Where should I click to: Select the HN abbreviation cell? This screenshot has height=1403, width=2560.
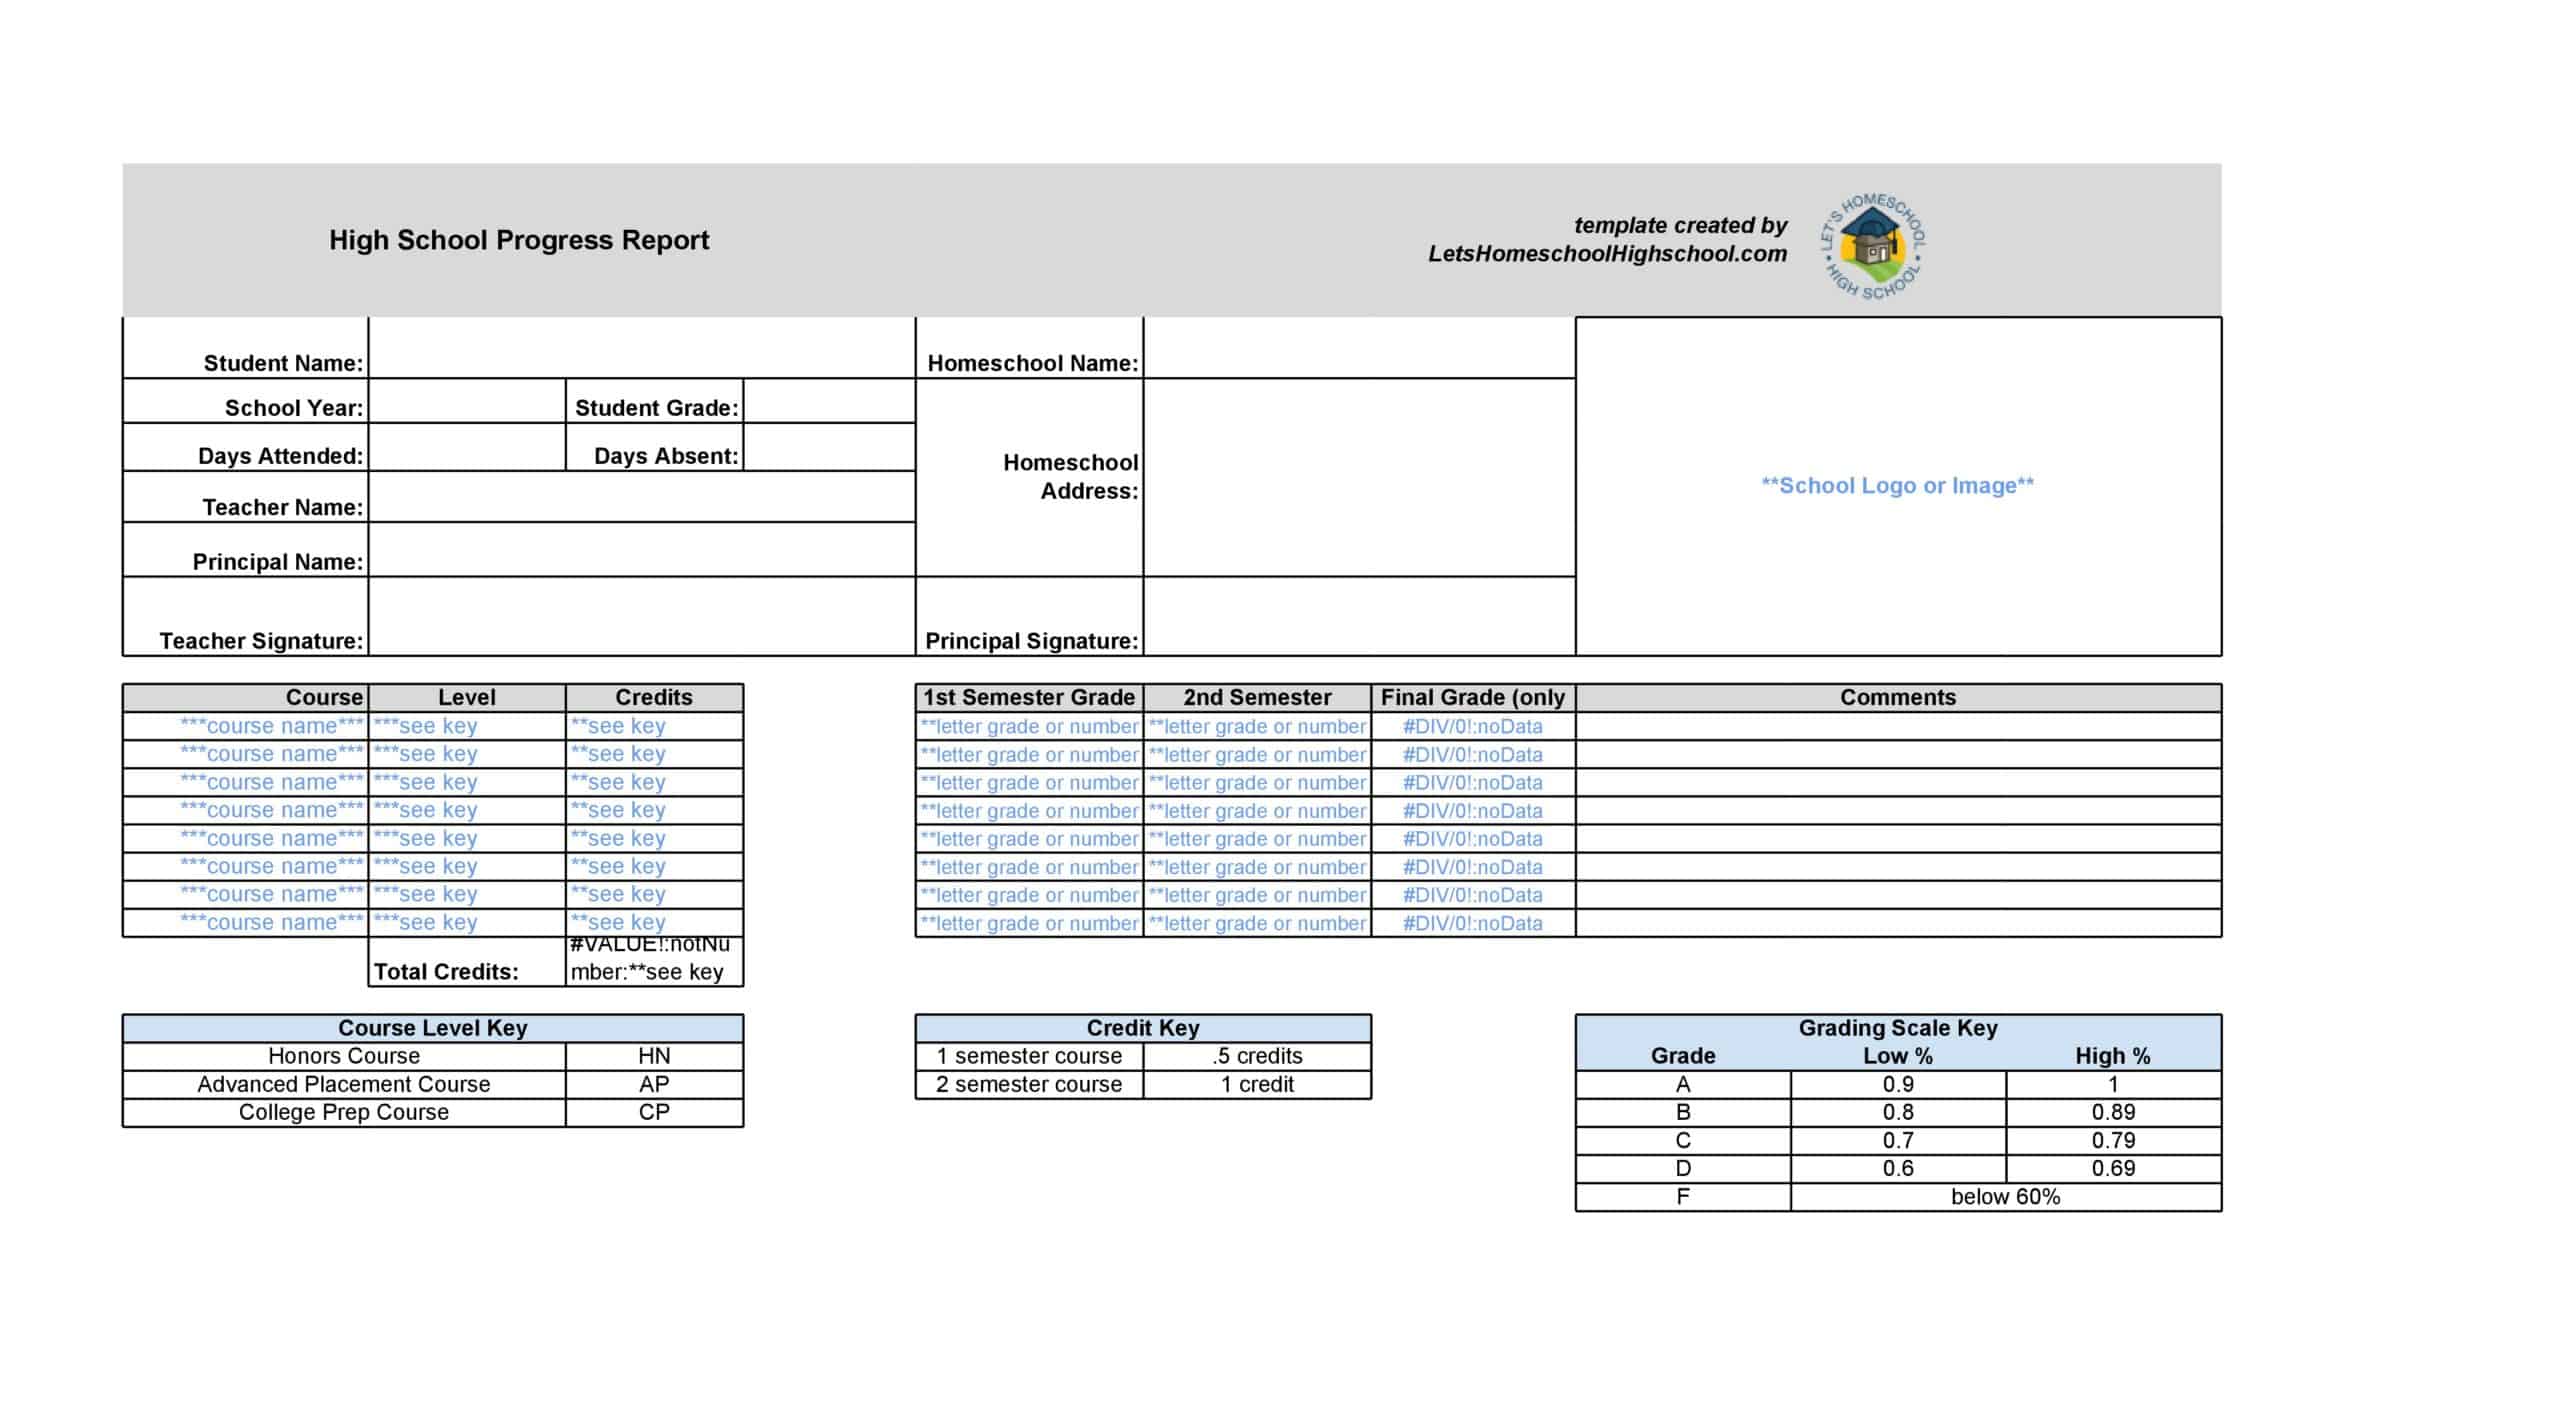pos(654,1057)
